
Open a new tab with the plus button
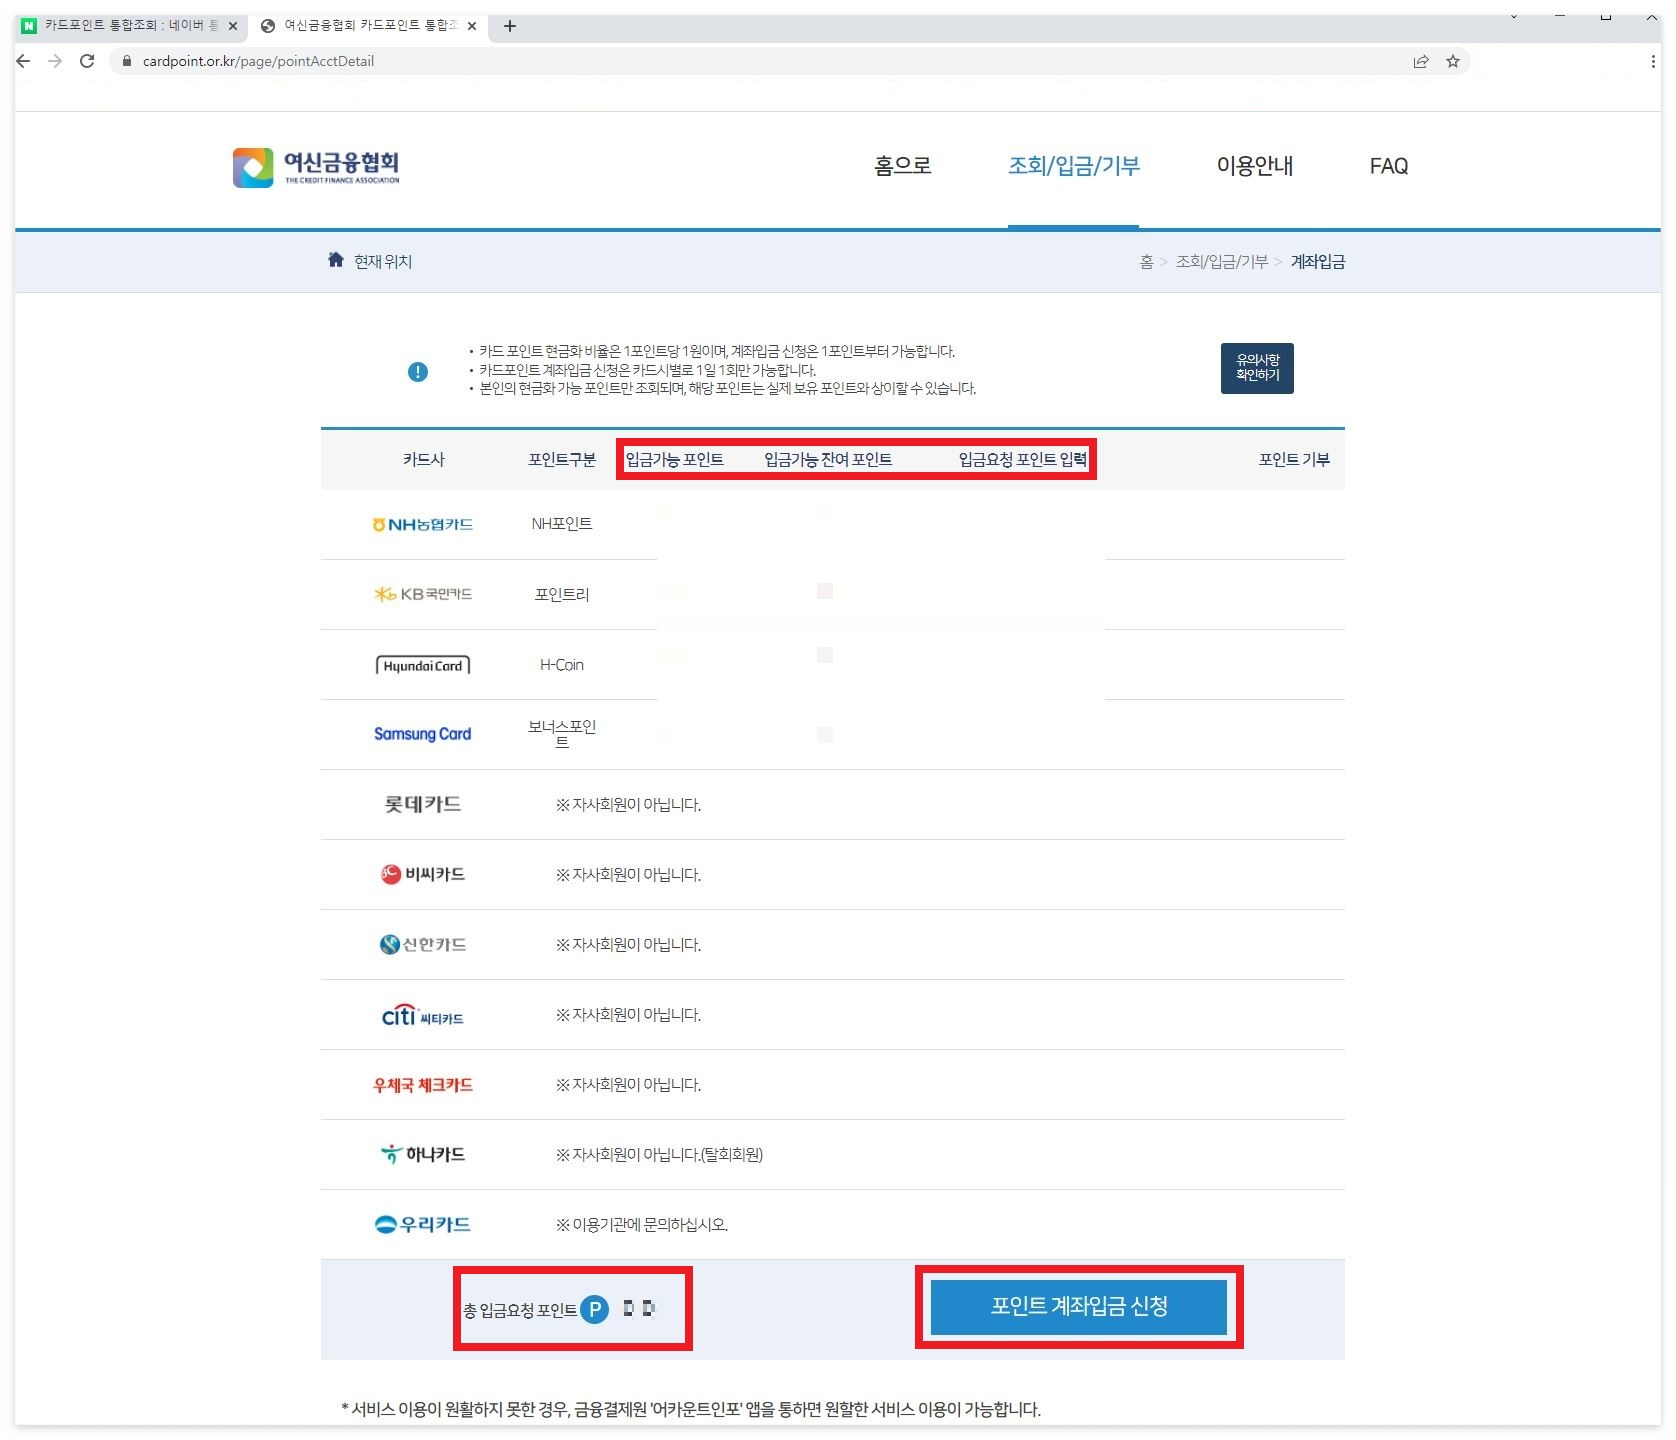click(510, 26)
